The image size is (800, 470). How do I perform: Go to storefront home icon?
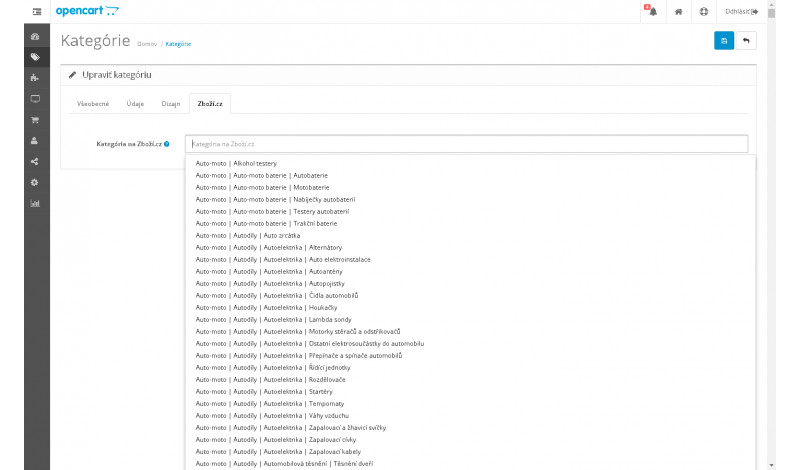click(678, 12)
